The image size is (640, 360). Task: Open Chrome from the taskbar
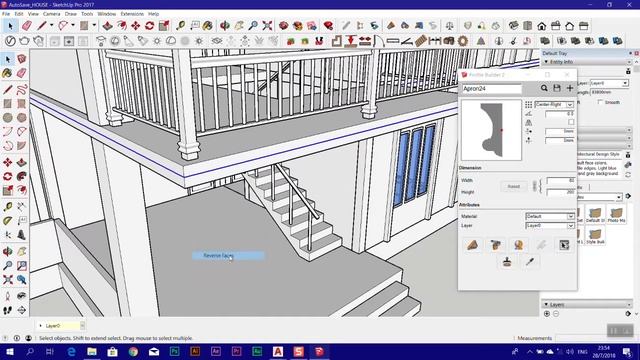pos(133,351)
